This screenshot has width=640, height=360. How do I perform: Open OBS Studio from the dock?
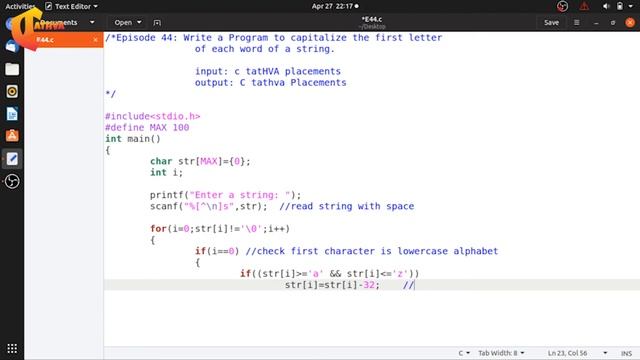pos(12,181)
